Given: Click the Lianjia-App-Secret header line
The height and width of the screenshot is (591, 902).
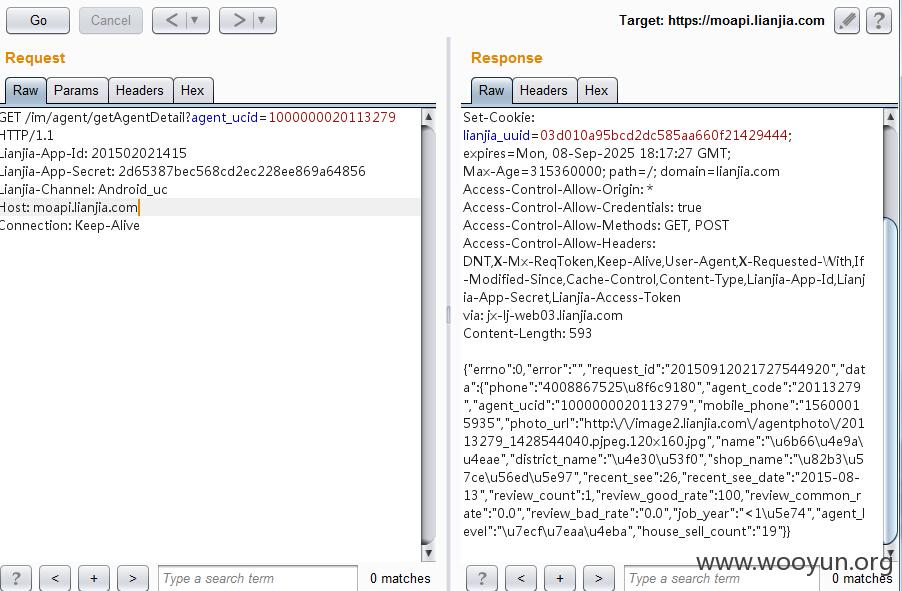Looking at the screenshot, I should tap(182, 171).
